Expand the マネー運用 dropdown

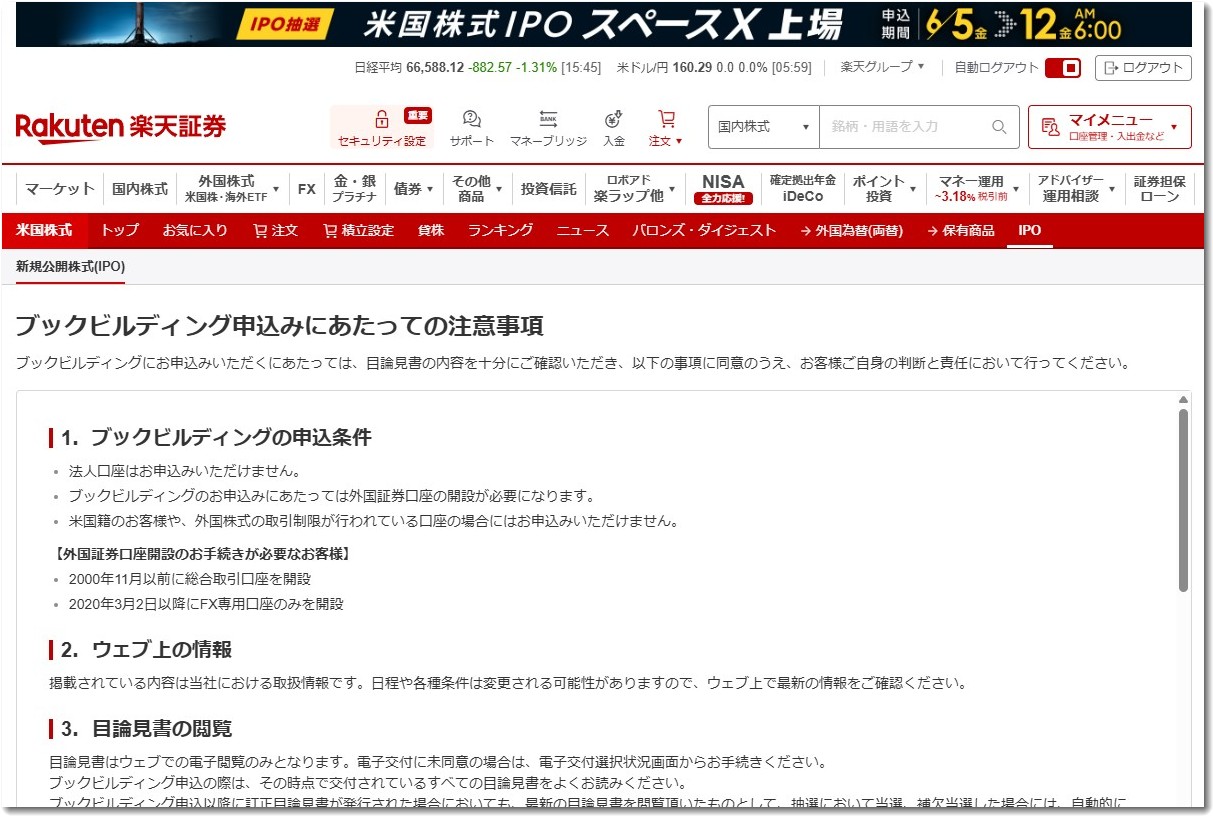click(x=1016, y=188)
